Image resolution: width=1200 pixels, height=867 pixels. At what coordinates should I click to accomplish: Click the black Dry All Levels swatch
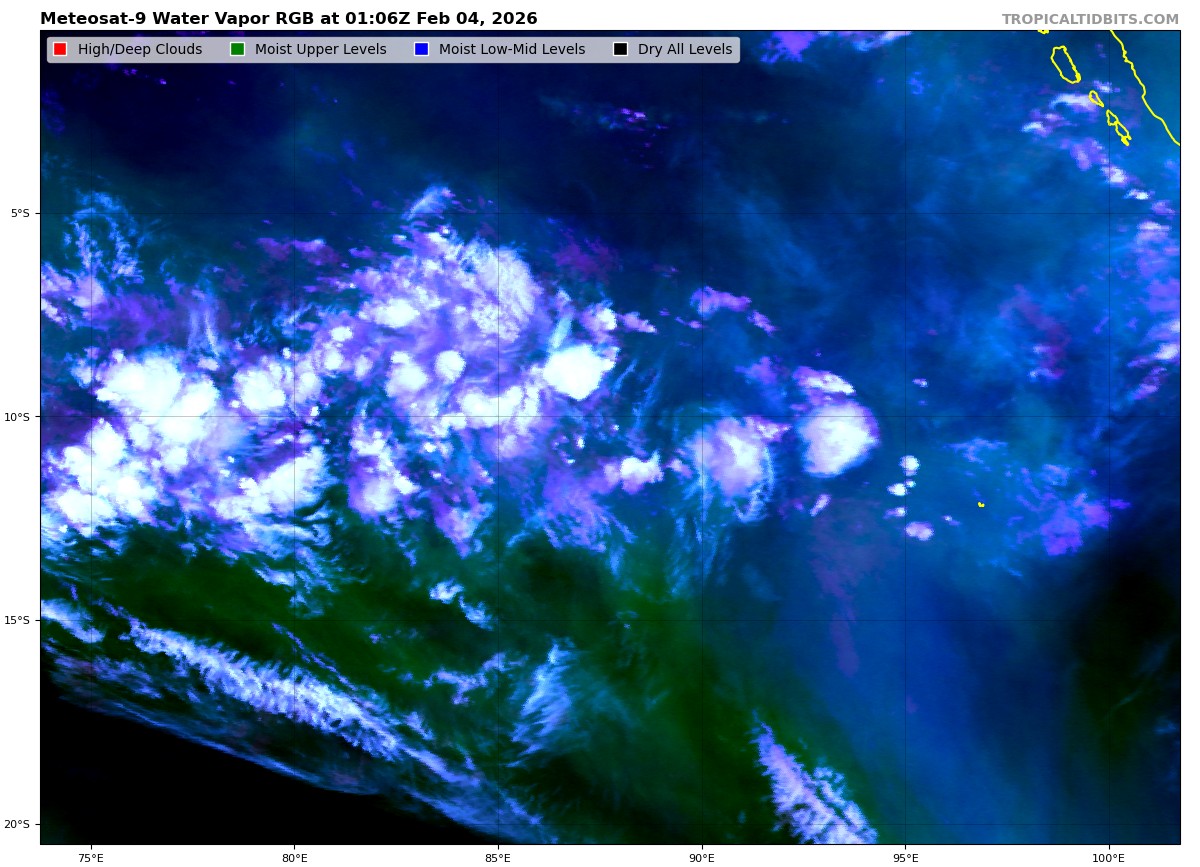pos(621,50)
